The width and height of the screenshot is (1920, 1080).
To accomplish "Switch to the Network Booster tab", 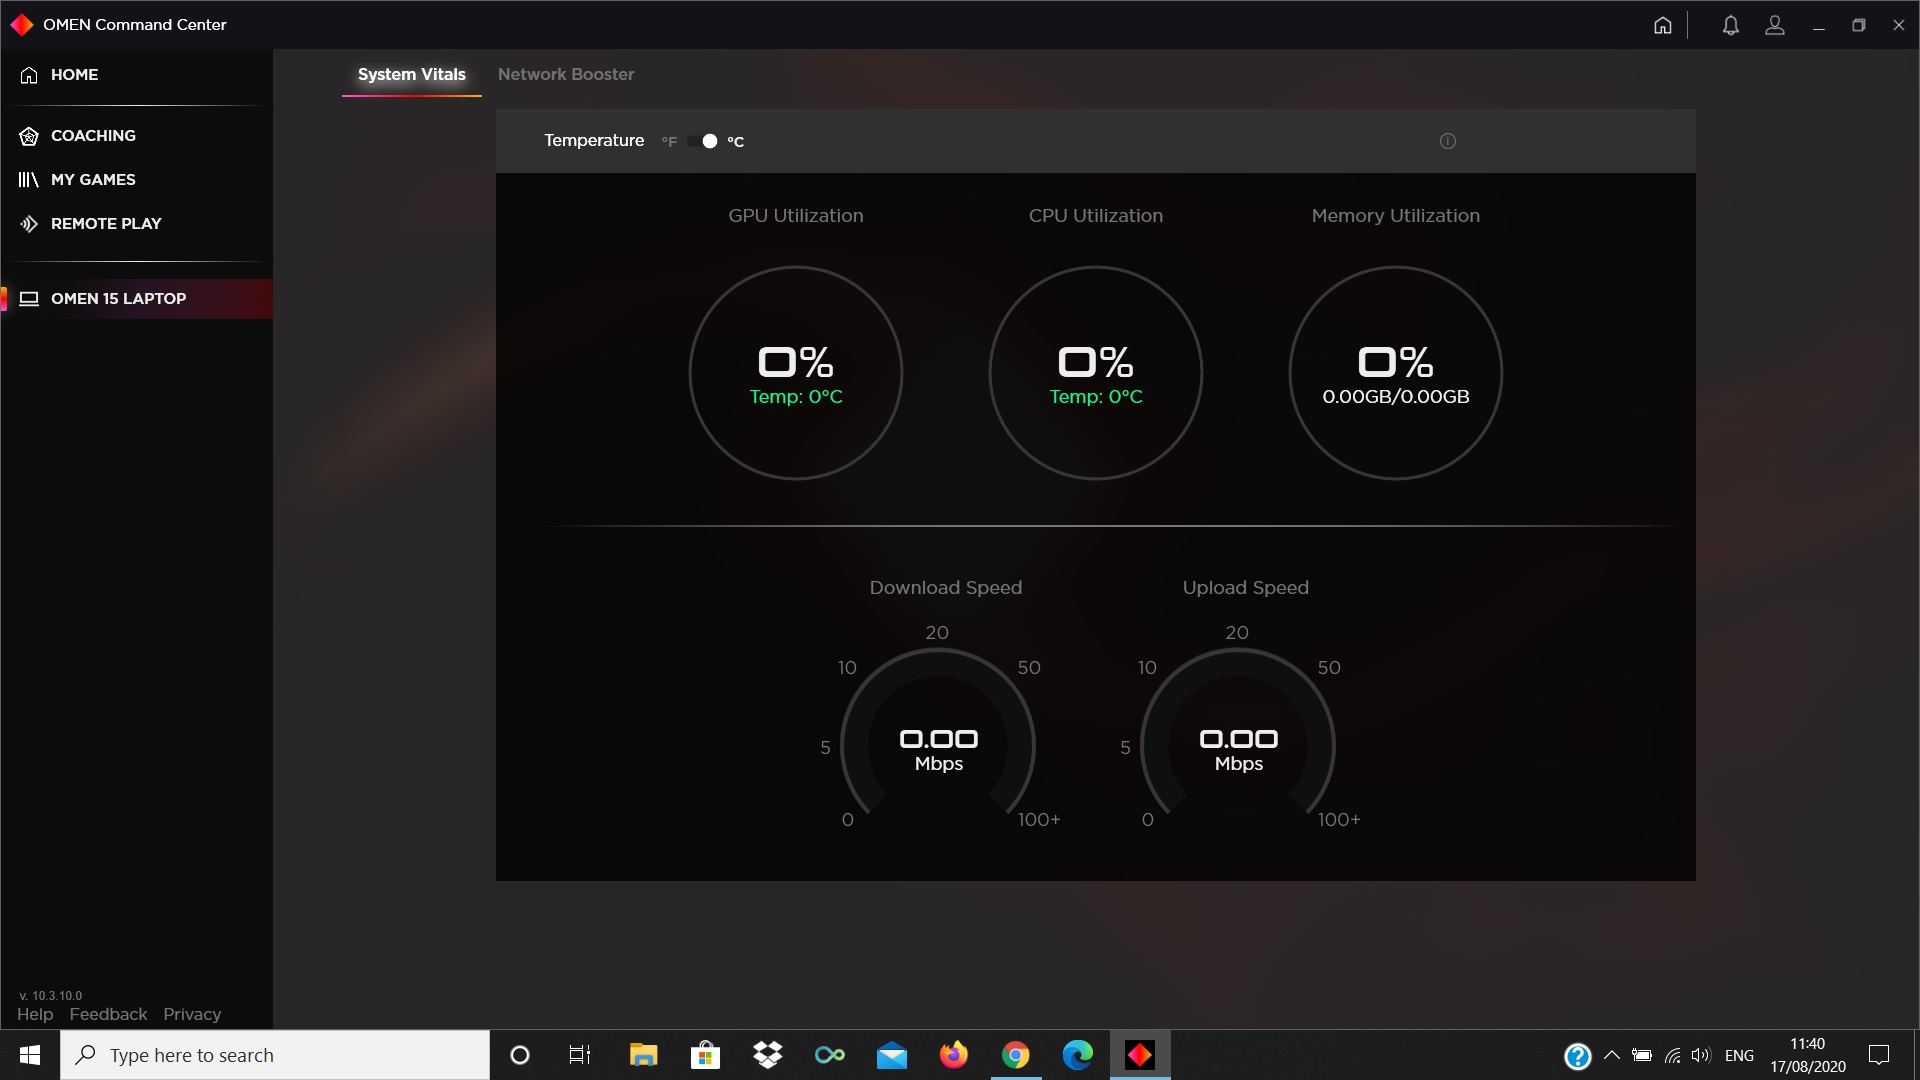I will point(566,74).
